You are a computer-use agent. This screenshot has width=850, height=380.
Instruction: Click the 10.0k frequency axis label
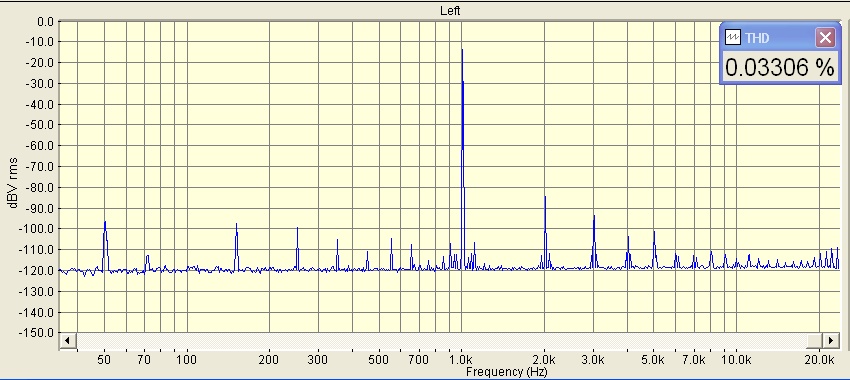pos(736,359)
